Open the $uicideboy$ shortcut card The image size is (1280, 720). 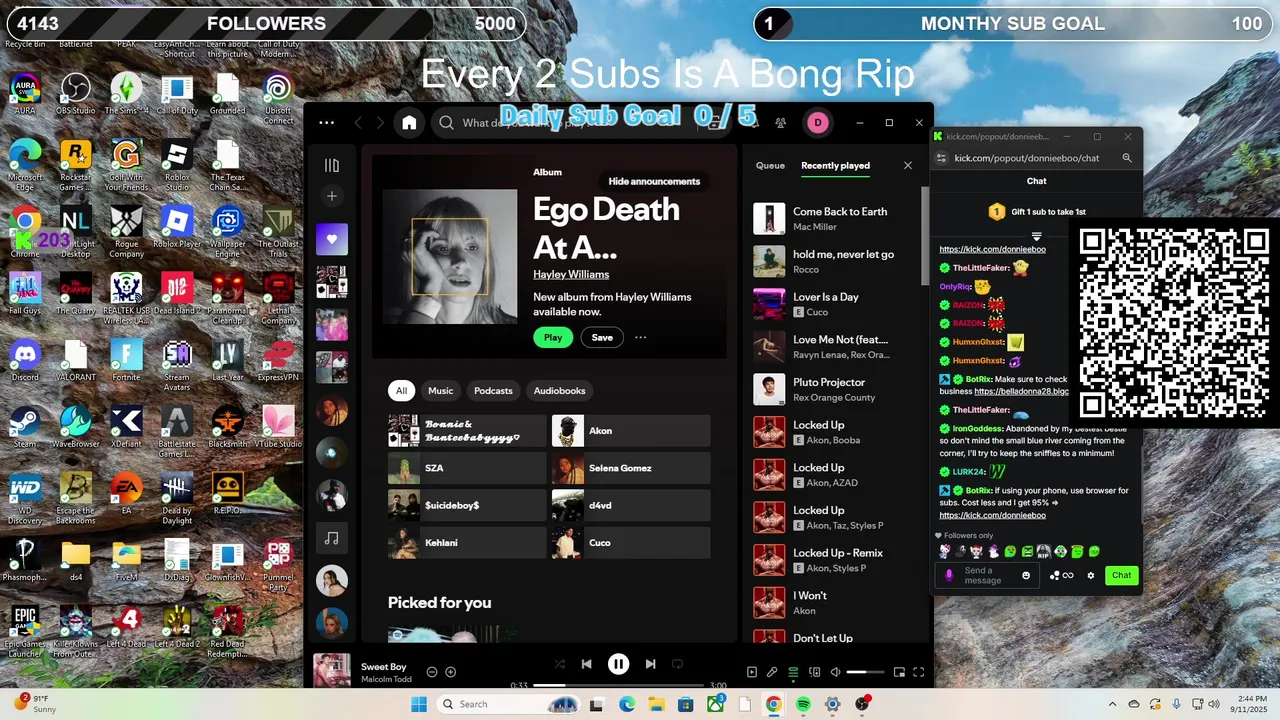(467, 505)
